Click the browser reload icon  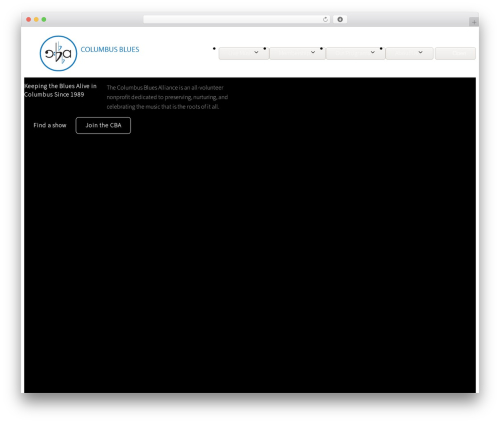[x=325, y=19]
